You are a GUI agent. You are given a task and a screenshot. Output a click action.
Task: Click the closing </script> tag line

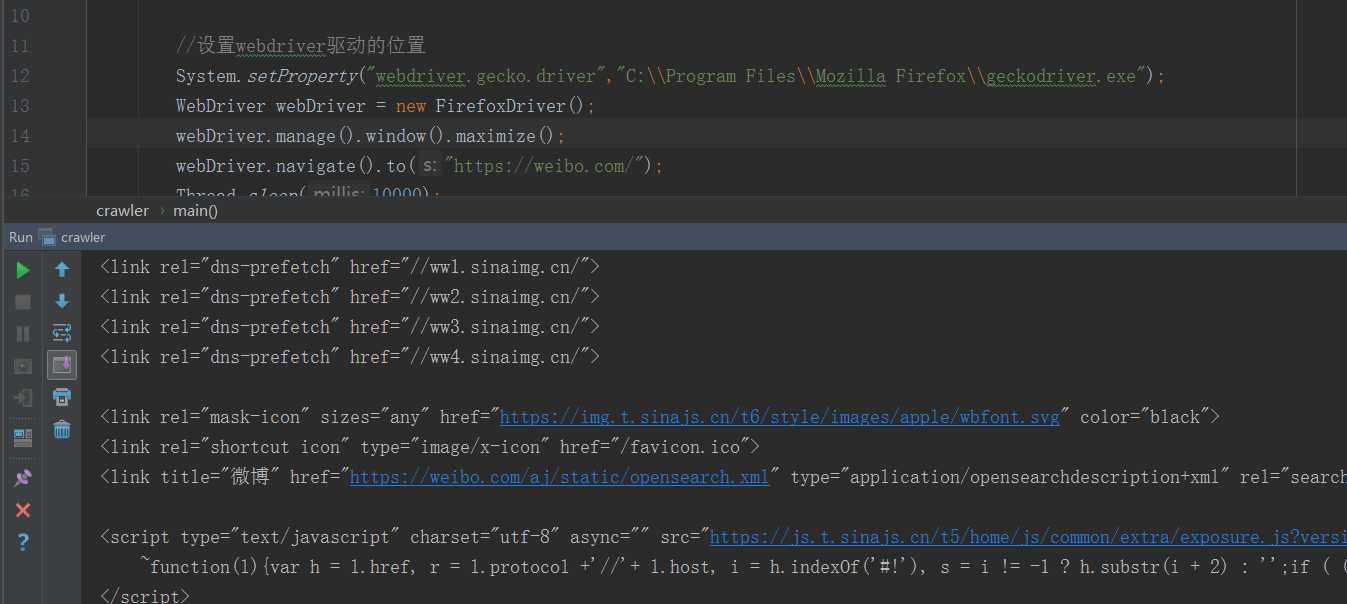point(145,596)
